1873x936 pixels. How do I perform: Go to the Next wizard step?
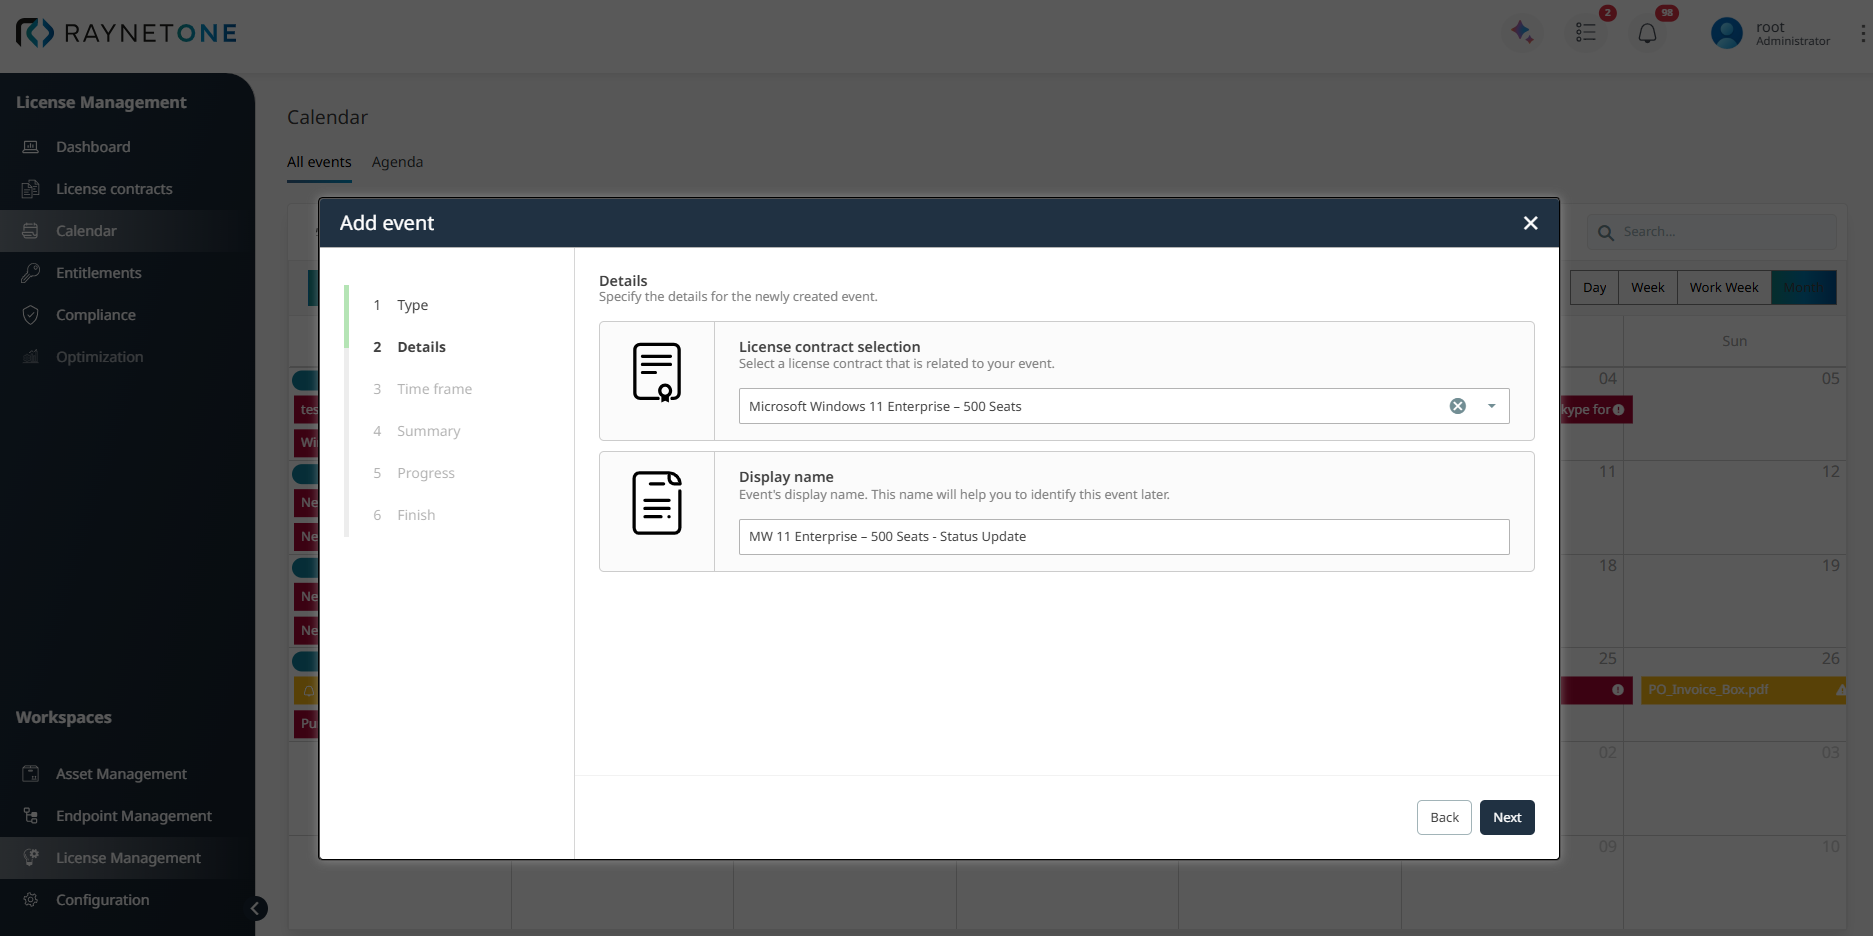coord(1507,817)
